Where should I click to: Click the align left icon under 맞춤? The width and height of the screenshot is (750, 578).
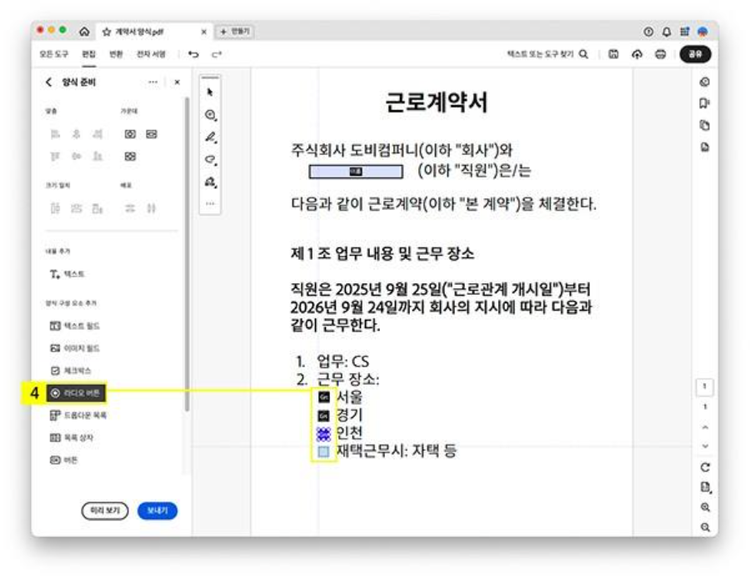(x=55, y=134)
